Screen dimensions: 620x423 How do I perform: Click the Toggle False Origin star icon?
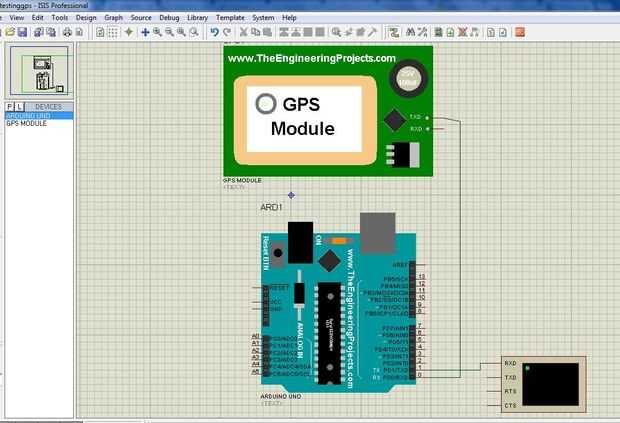(x=129, y=32)
